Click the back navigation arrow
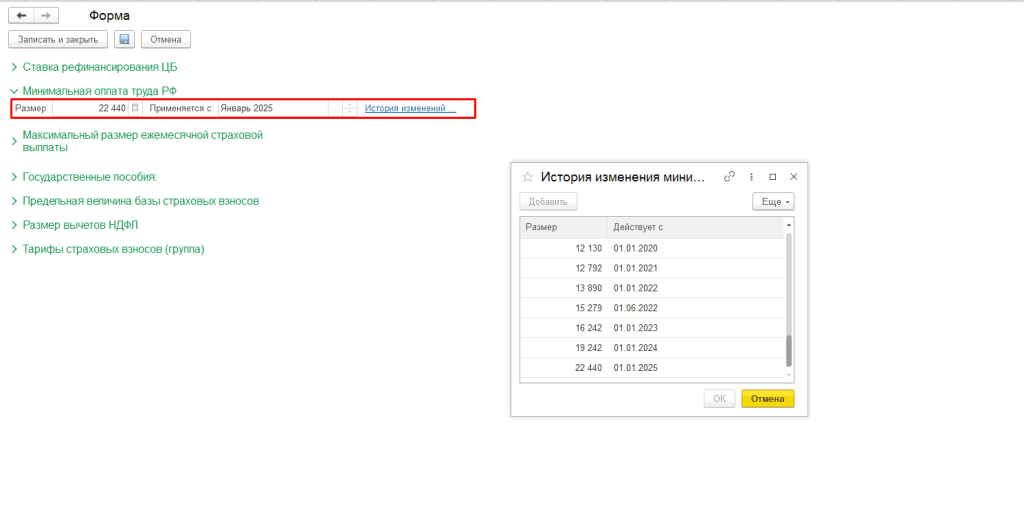1024x507 pixels. (22, 16)
